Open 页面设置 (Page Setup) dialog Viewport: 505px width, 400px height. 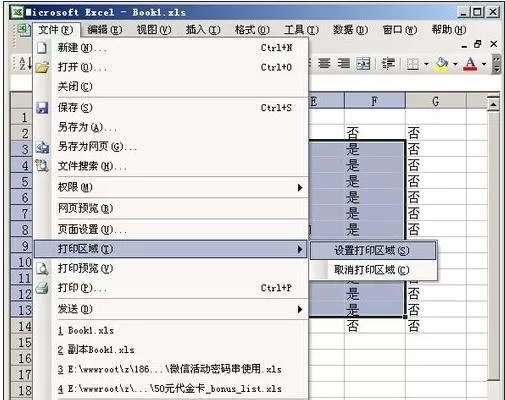(x=171, y=229)
